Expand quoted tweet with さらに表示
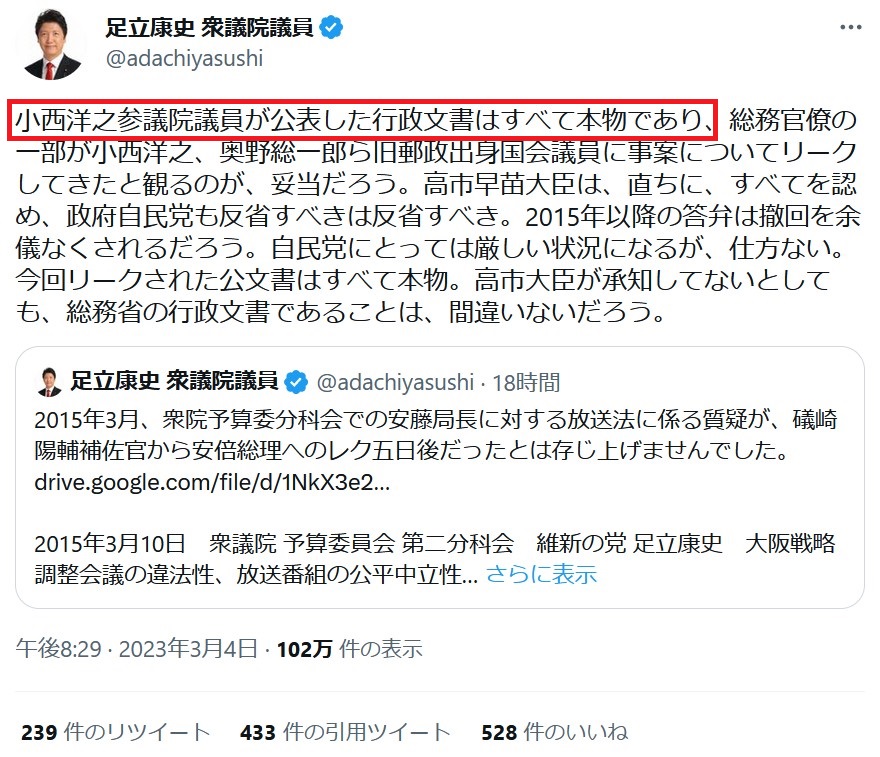The width and height of the screenshot is (880, 757). click(x=541, y=574)
